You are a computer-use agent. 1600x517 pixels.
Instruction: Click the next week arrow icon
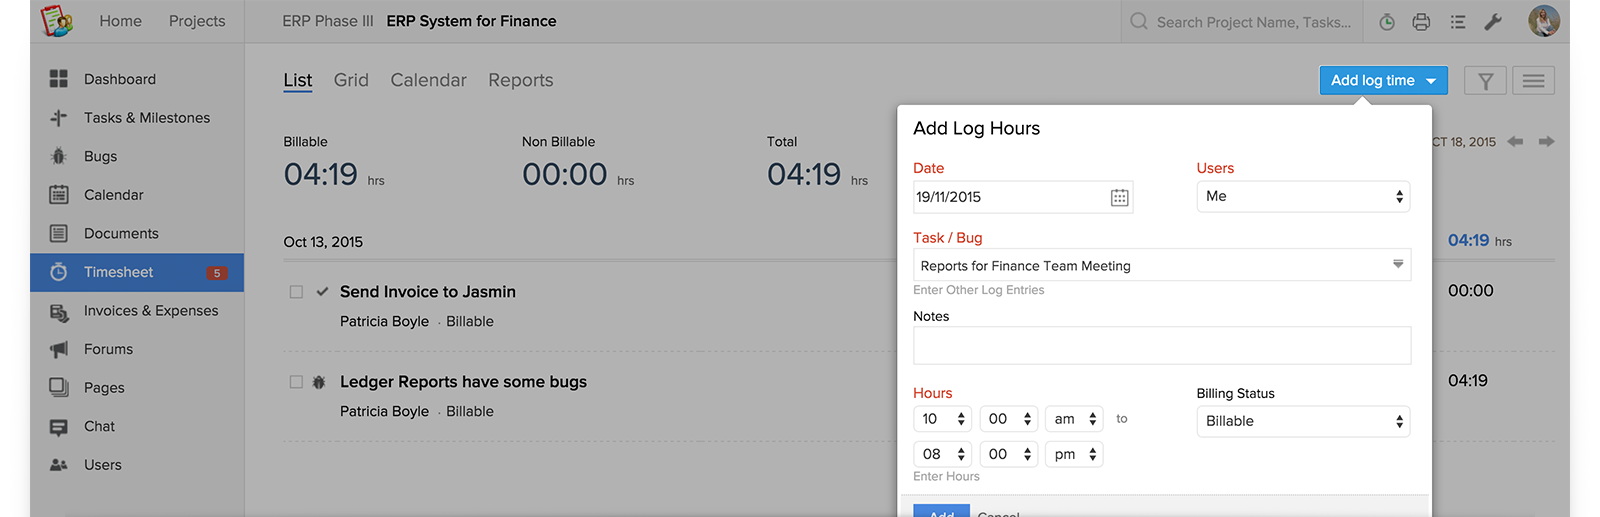coord(1546,142)
